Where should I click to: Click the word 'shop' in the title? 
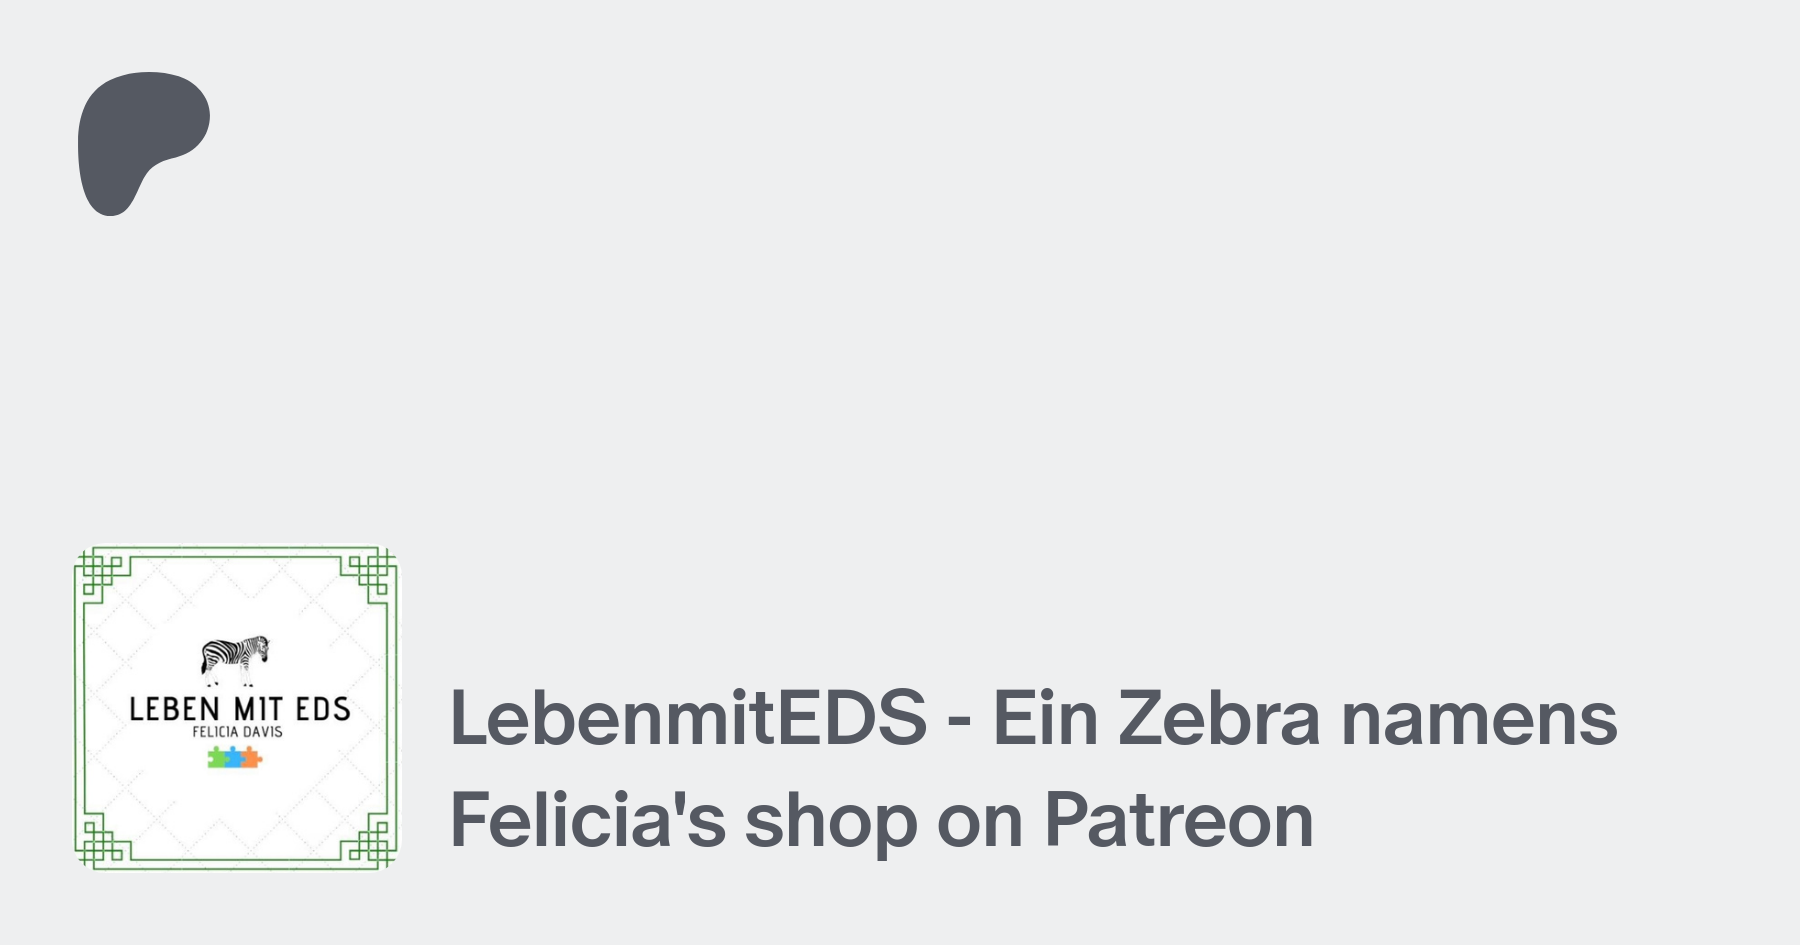(830, 820)
